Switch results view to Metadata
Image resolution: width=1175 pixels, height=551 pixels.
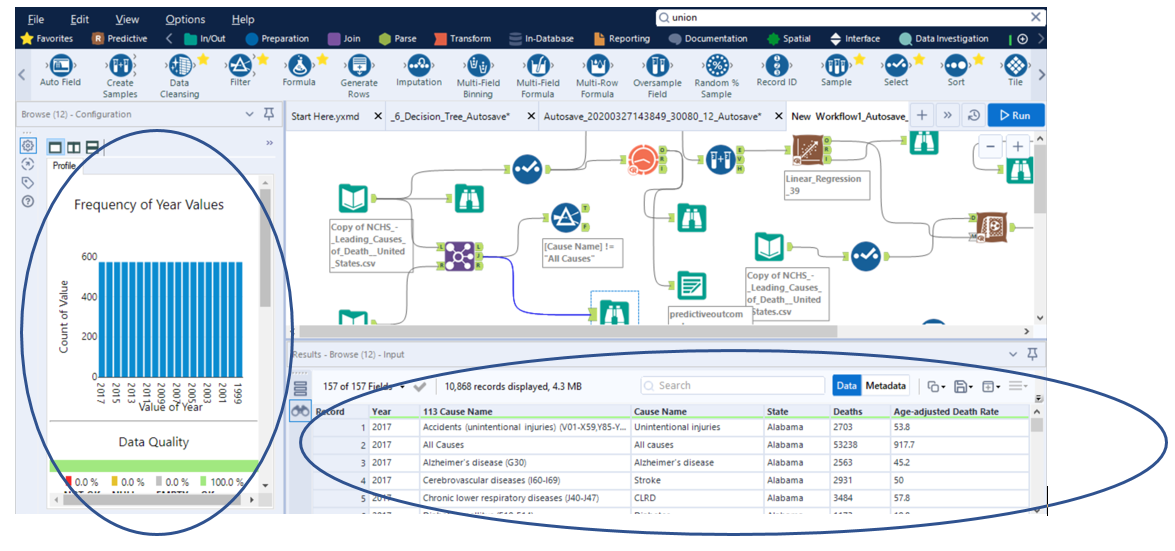(885, 386)
